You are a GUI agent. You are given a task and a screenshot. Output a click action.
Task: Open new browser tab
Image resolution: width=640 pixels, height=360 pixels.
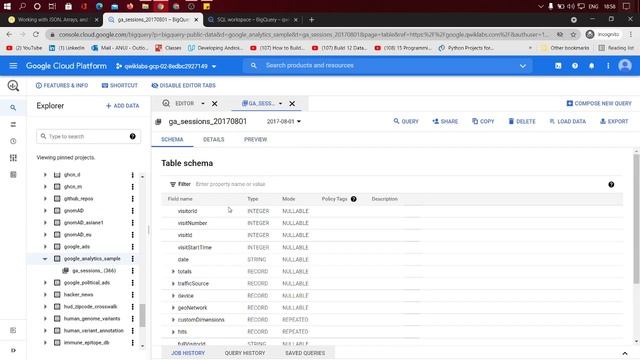click(311, 20)
